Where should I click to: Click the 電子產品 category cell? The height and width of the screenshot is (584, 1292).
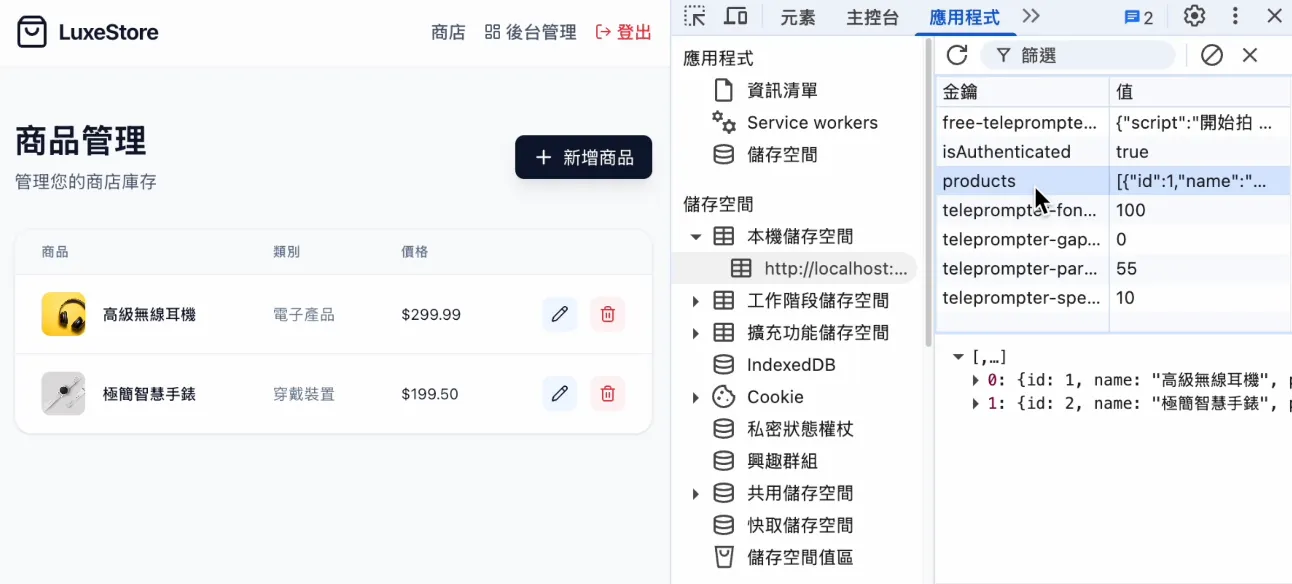304,314
